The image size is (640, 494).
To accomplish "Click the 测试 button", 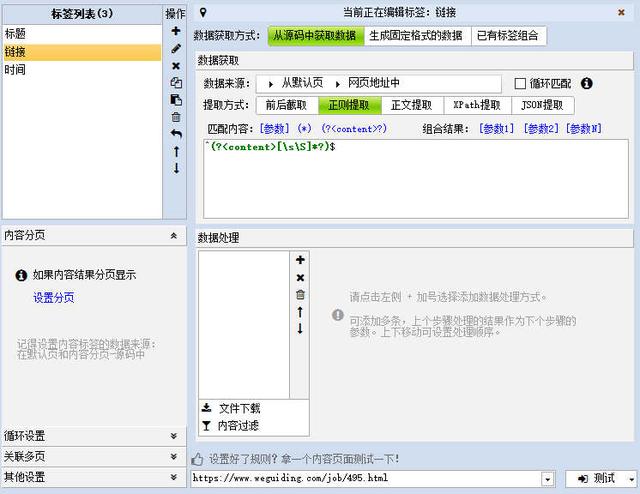I will pyautogui.click(x=600, y=479).
